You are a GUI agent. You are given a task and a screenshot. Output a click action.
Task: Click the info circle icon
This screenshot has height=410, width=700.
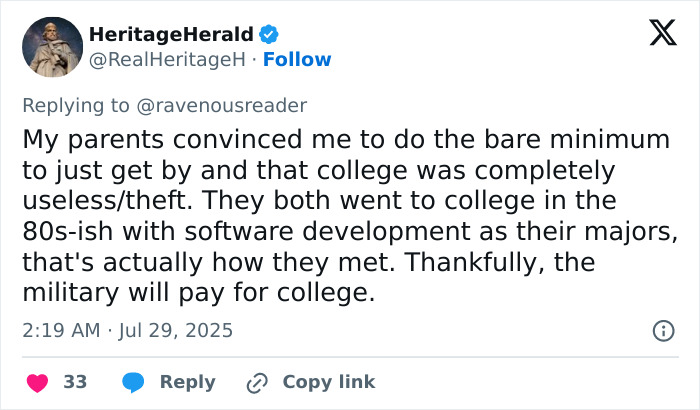pyautogui.click(x=662, y=329)
